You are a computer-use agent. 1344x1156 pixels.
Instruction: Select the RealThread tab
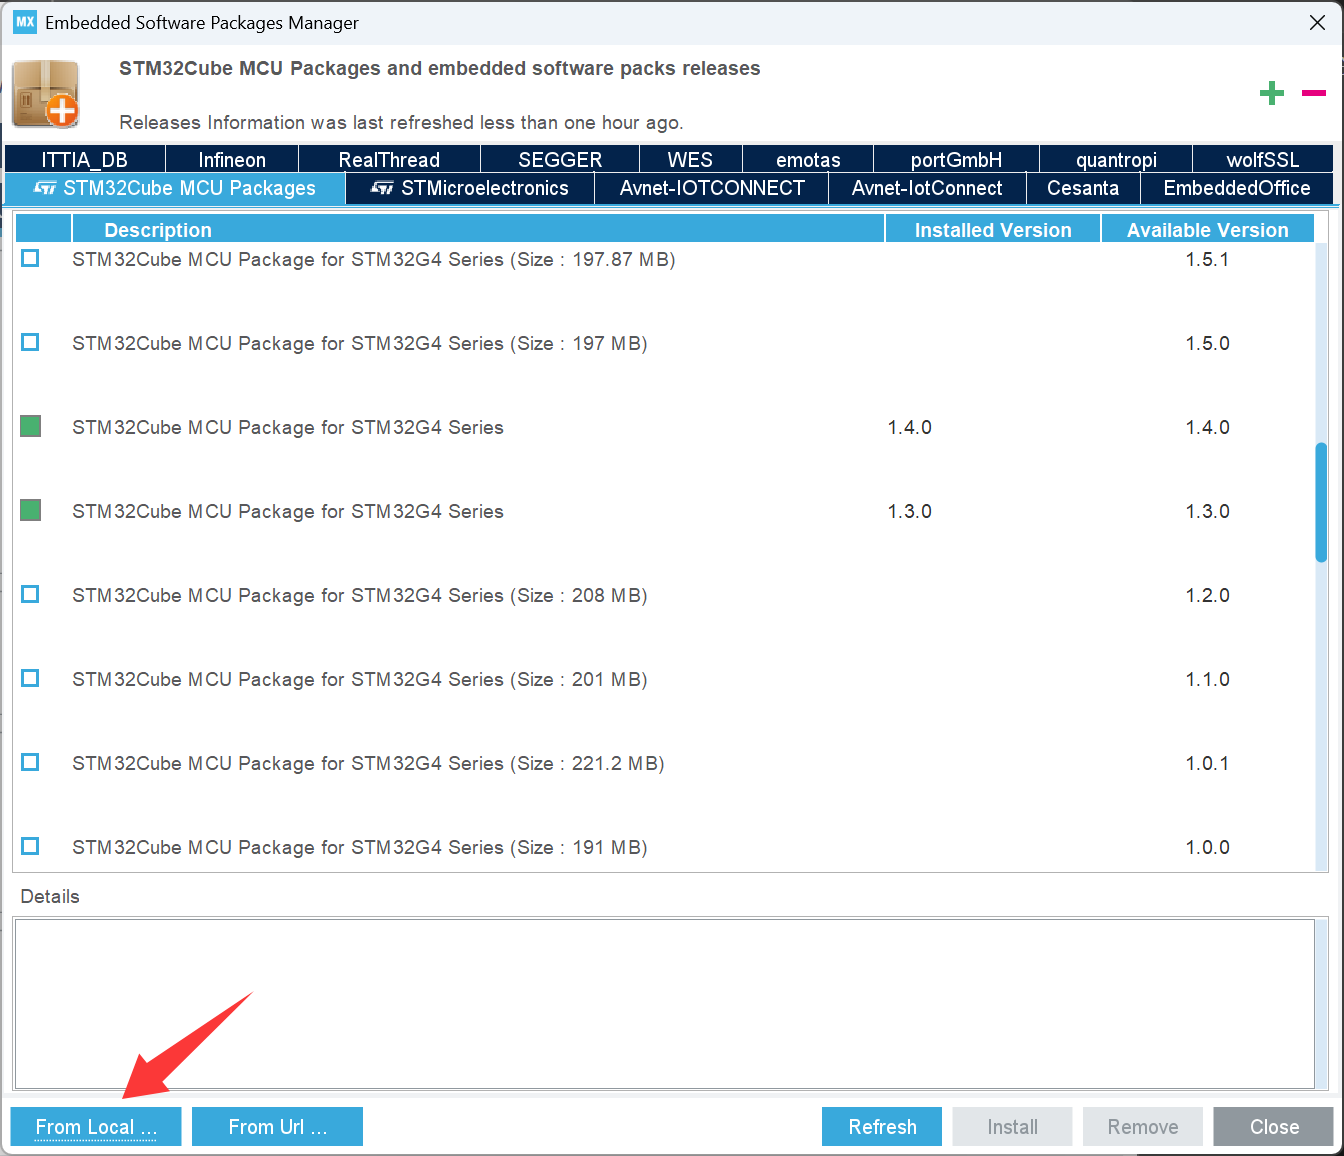click(389, 159)
